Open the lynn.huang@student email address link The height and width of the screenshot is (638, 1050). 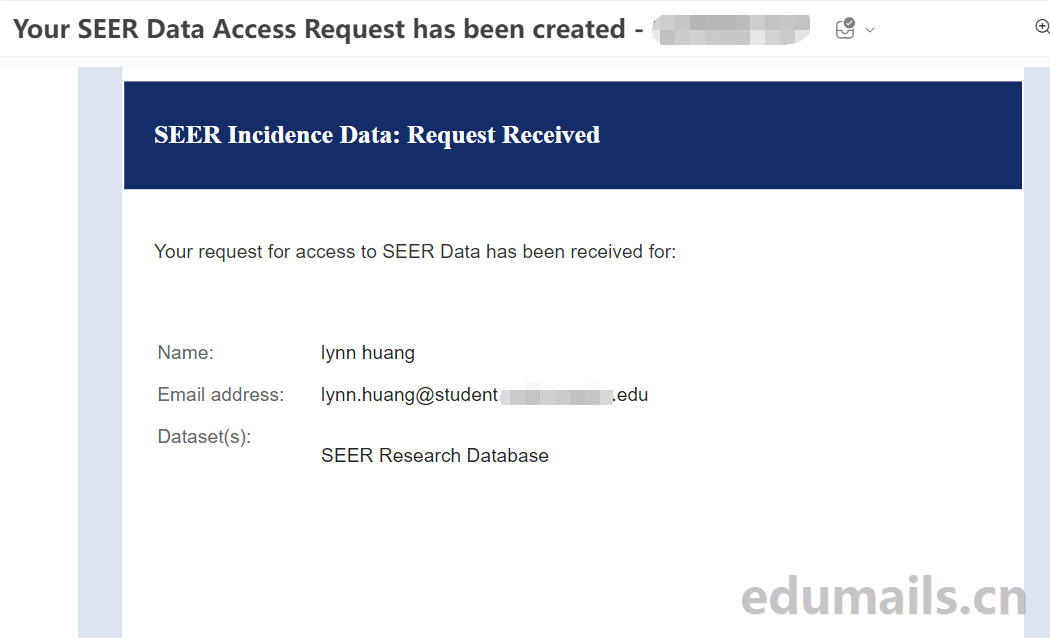pyautogui.click(x=409, y=395)
